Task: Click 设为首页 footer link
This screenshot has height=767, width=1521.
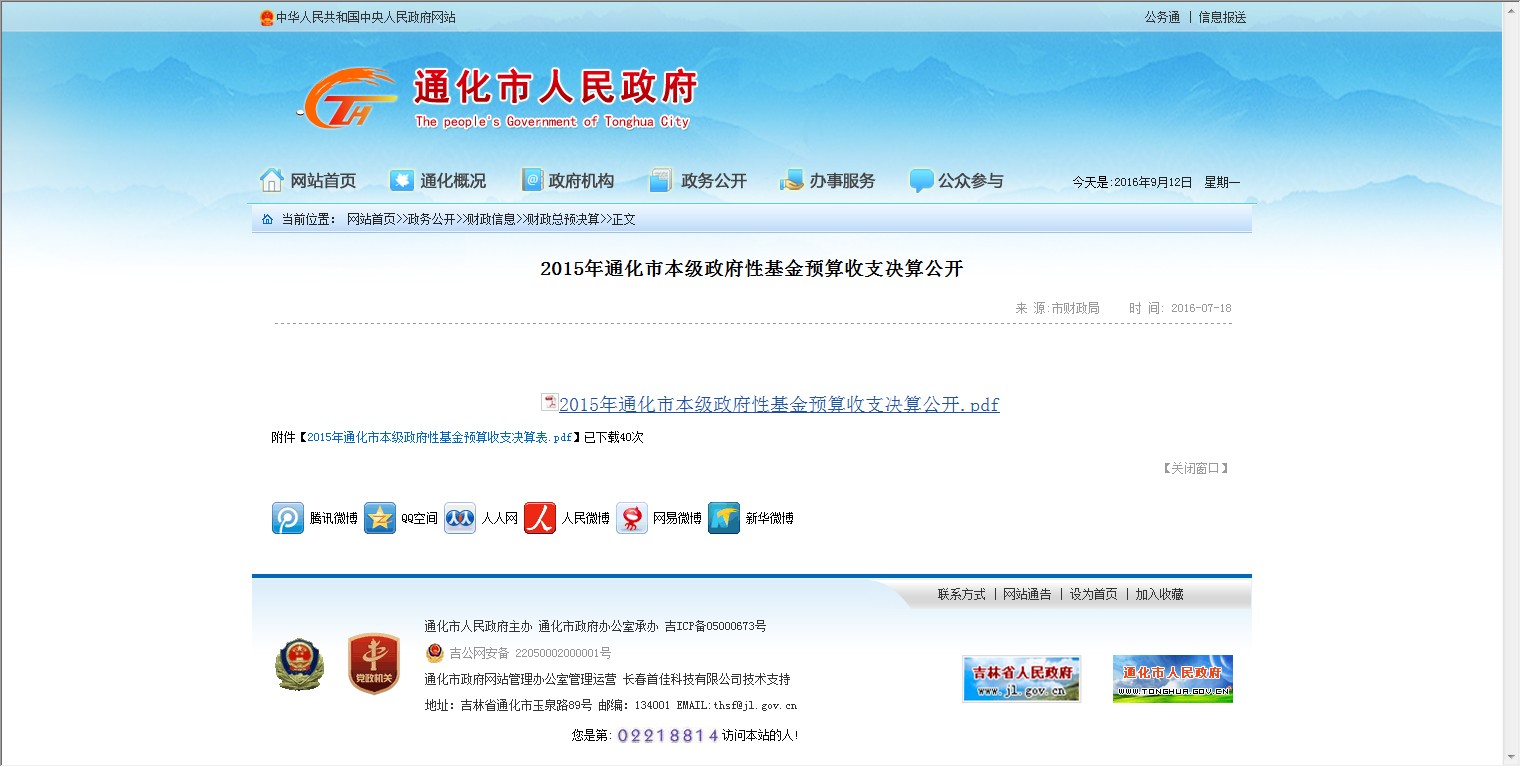Action: point(1093,594)
